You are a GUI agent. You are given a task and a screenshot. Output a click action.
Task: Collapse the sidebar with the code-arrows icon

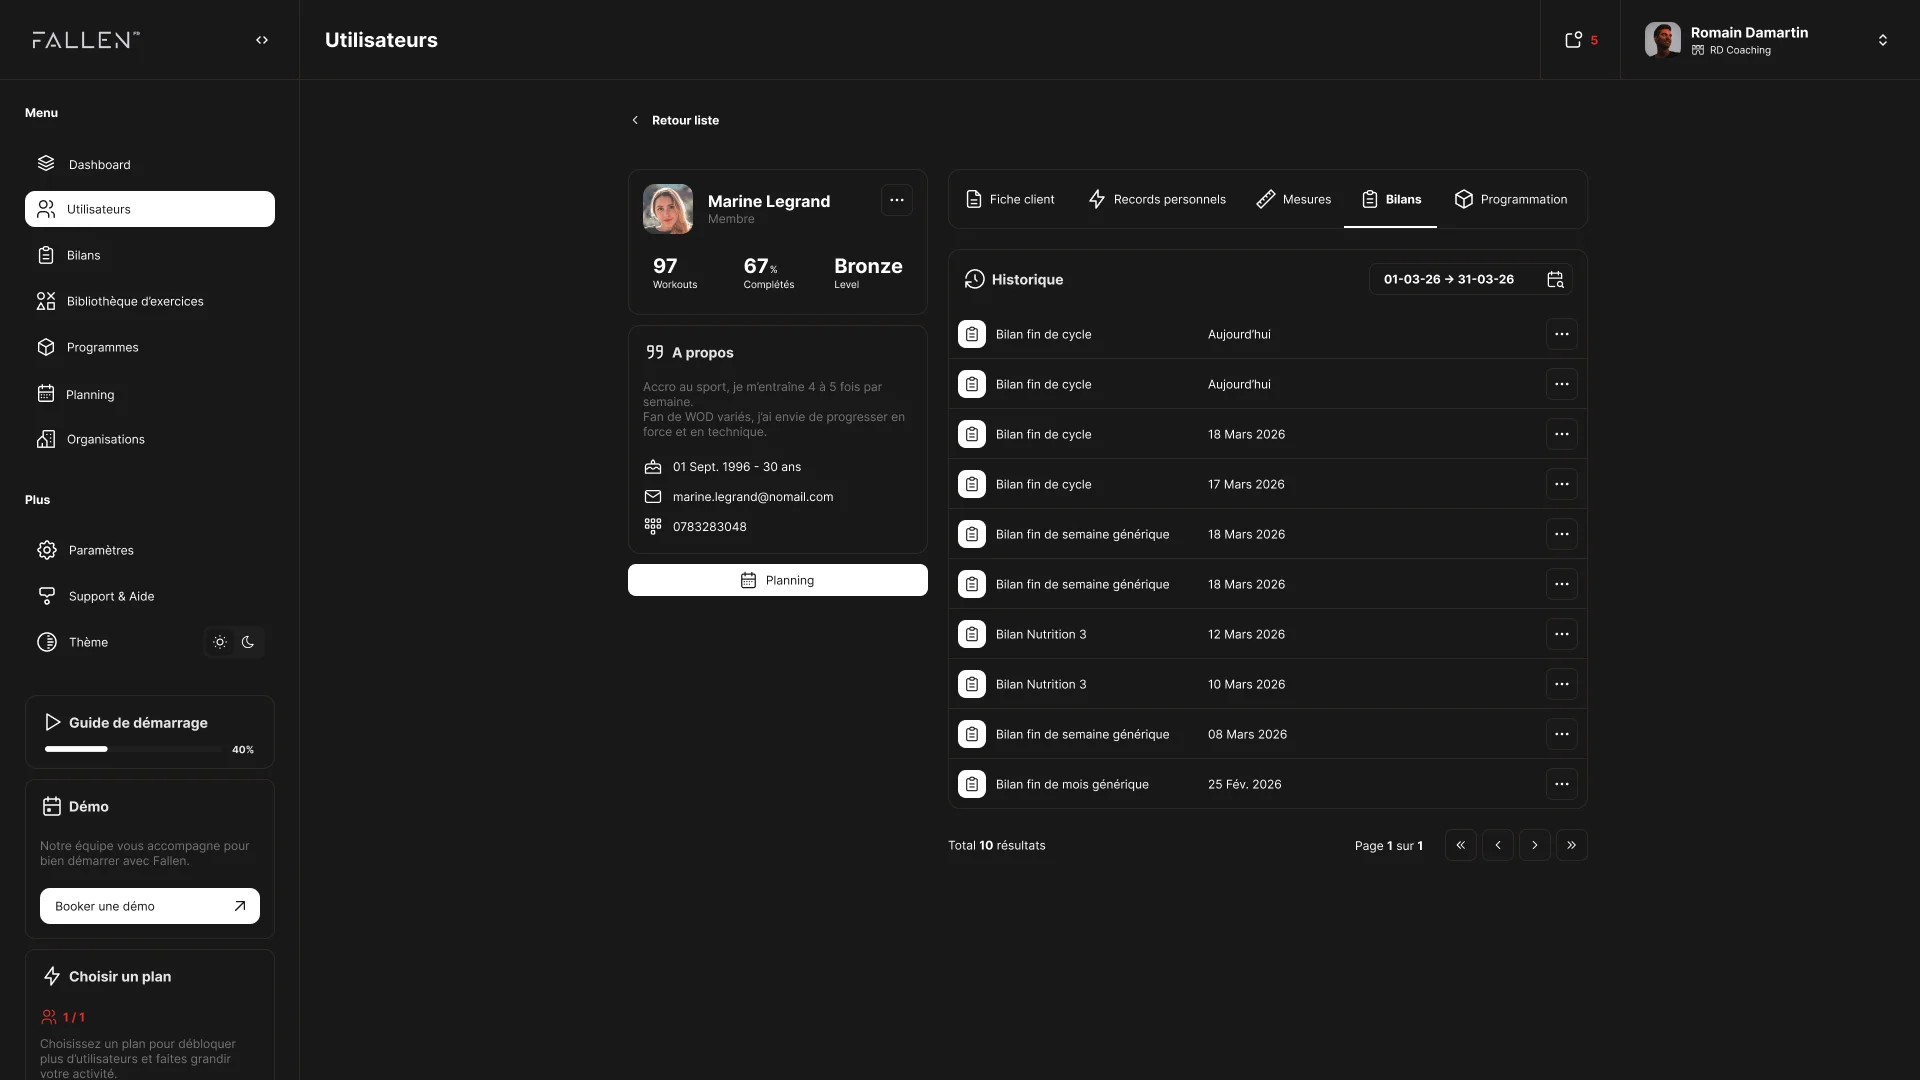coord(262,40)
